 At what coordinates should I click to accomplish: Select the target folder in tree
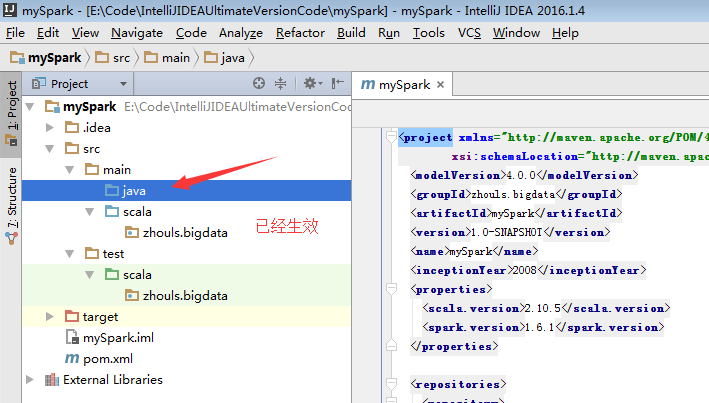pyautogui.click(x=91, y=317)
